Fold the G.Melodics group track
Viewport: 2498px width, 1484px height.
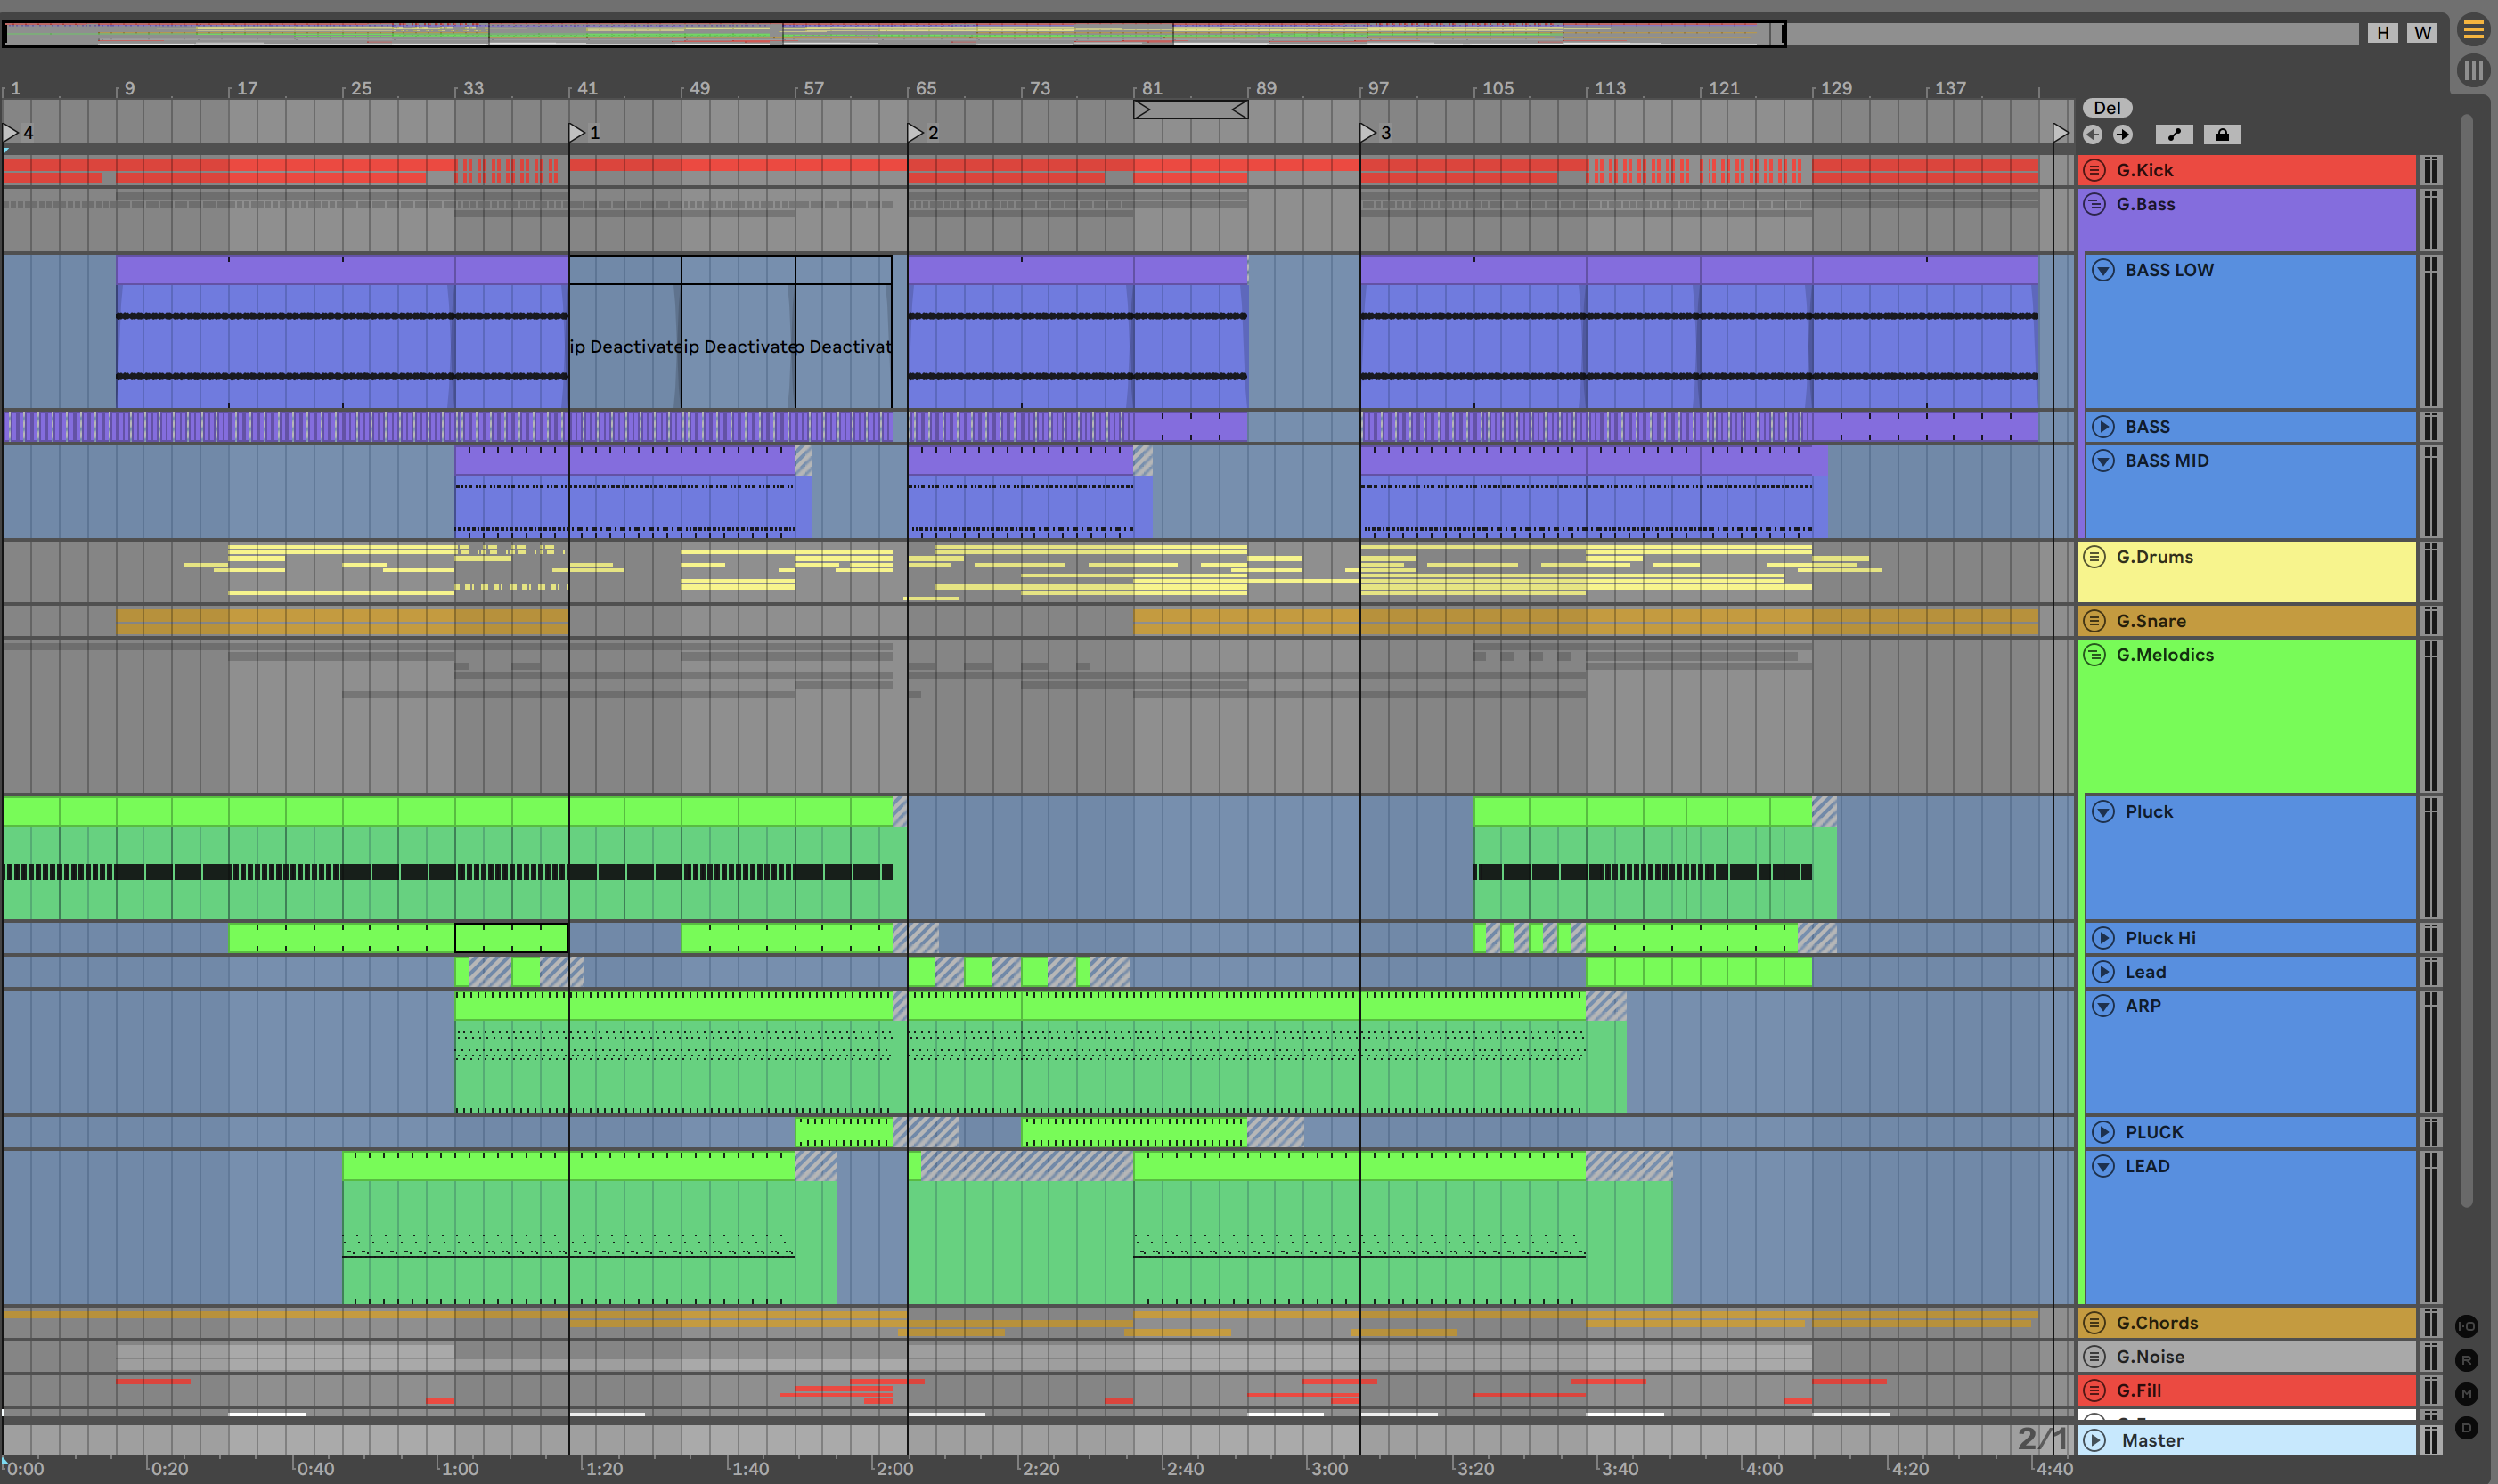tap(2094, 655)
